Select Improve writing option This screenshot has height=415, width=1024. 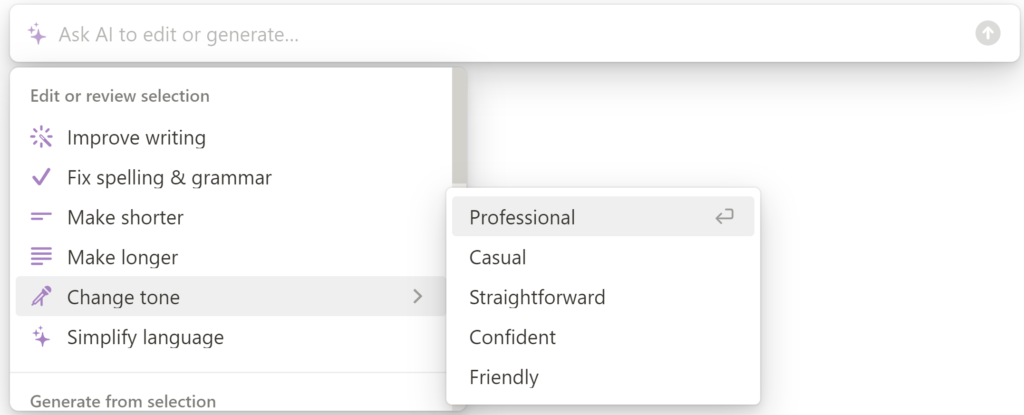pyautogui.click(x=231, y=137)
